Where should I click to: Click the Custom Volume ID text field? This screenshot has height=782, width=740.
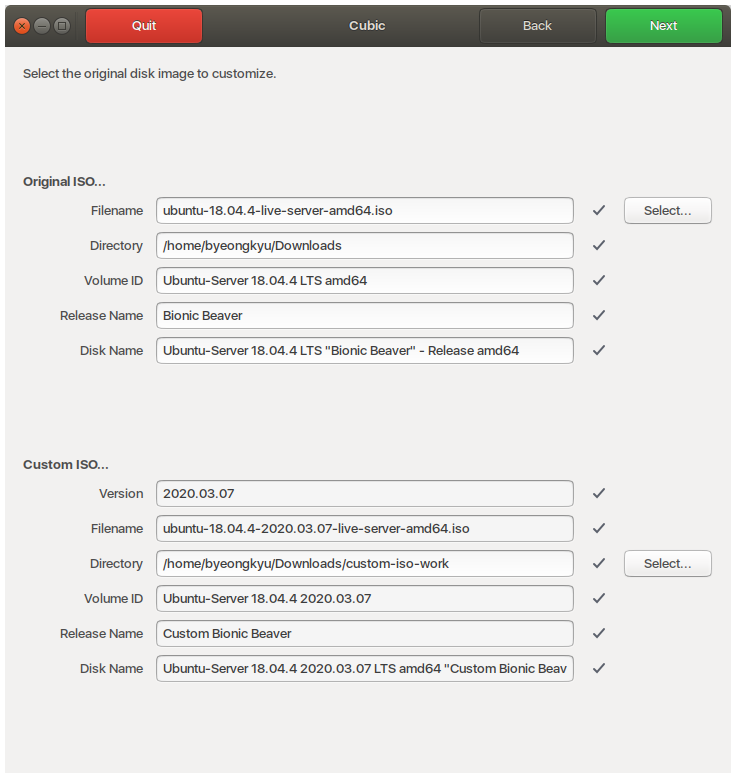pyautogui.click(x=365, y=599)
